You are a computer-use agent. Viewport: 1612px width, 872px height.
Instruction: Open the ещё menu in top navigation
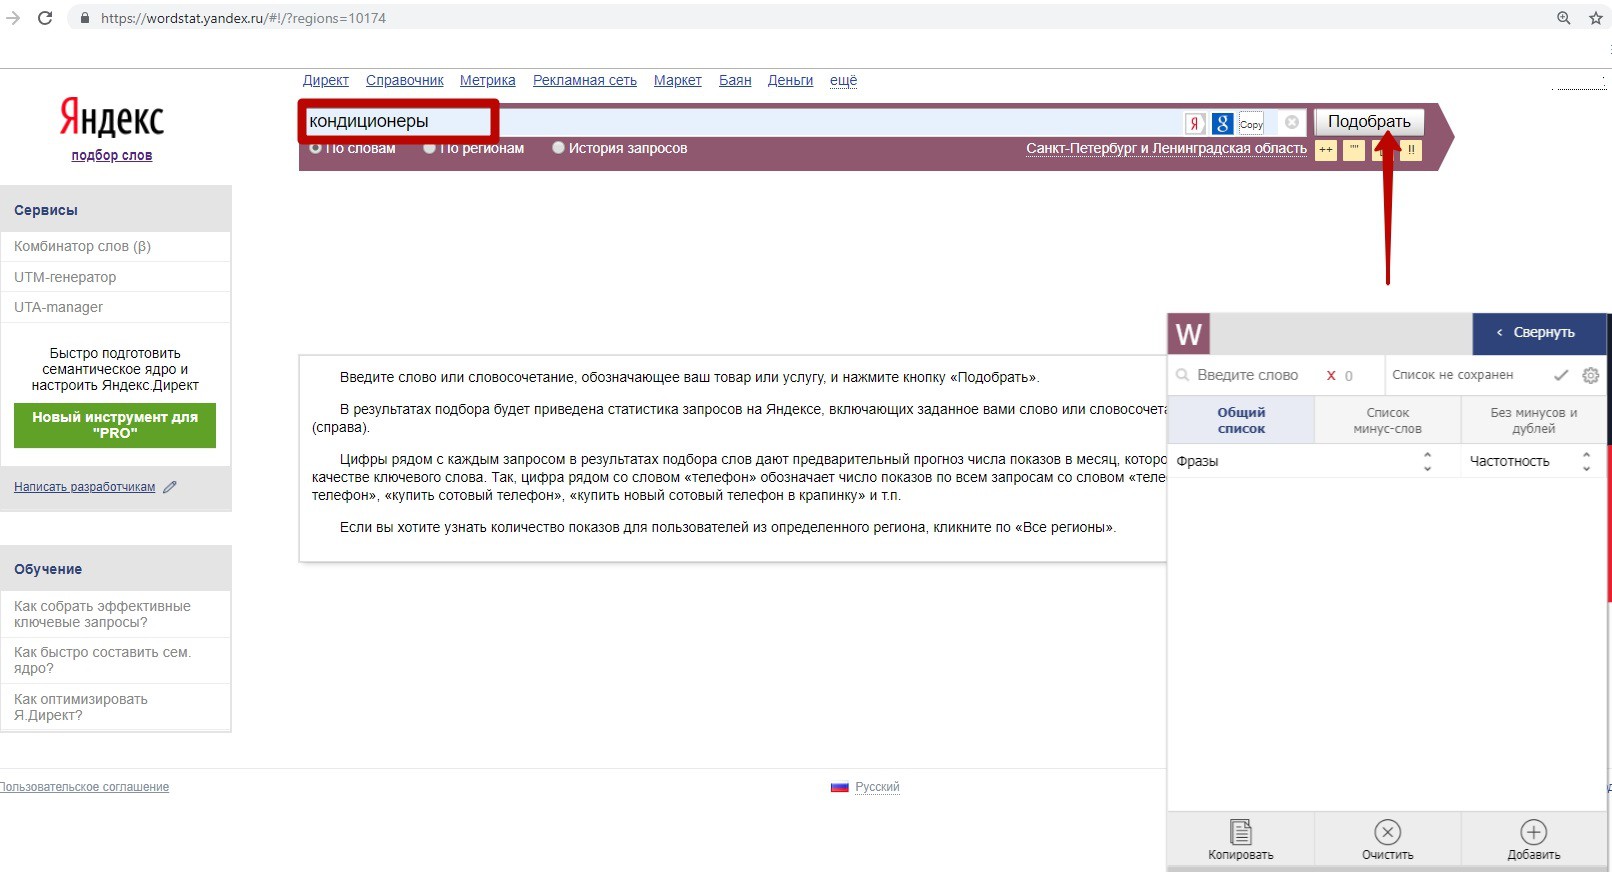point(843,80)
